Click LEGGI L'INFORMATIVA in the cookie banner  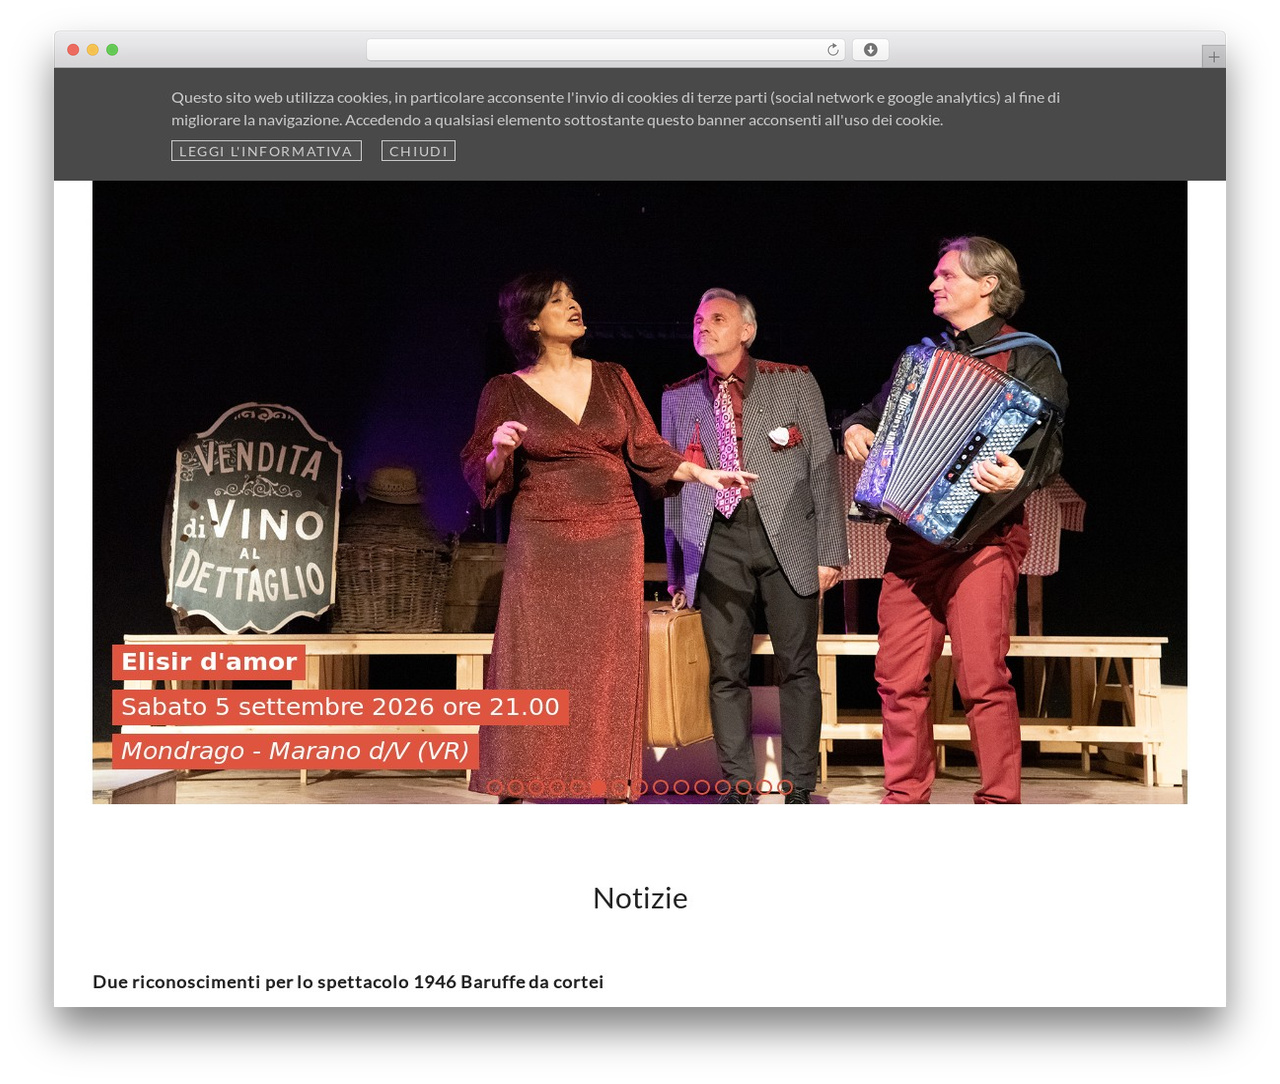click(266, 151)
